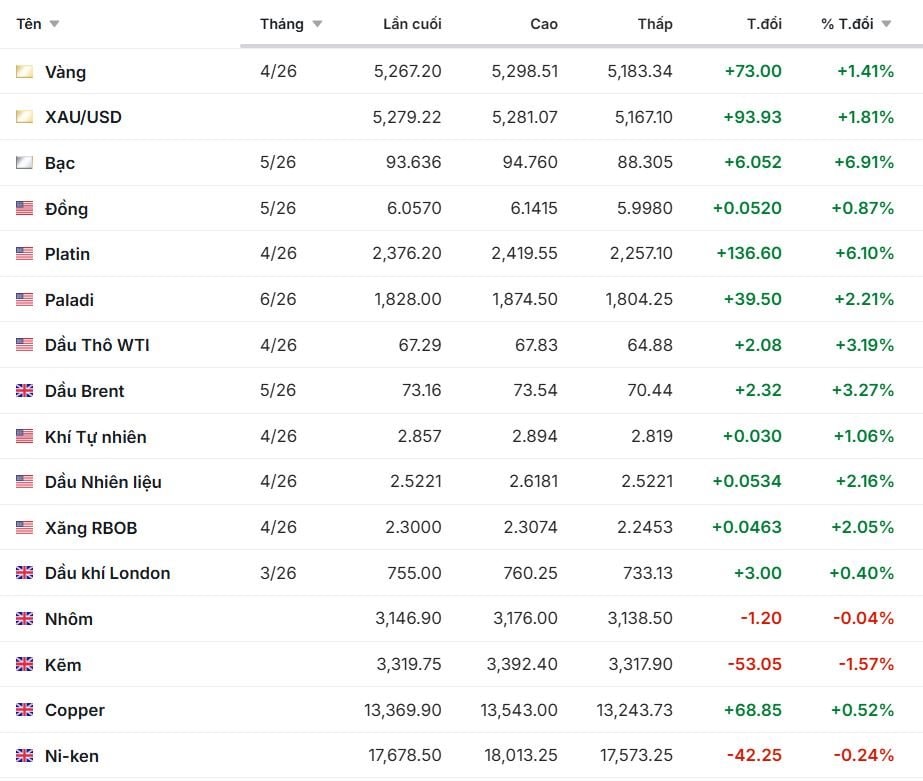Sort by the Tên column arrow
Image resolution: width=923 pixels, height=781 pixels.
tap(54, 24)
